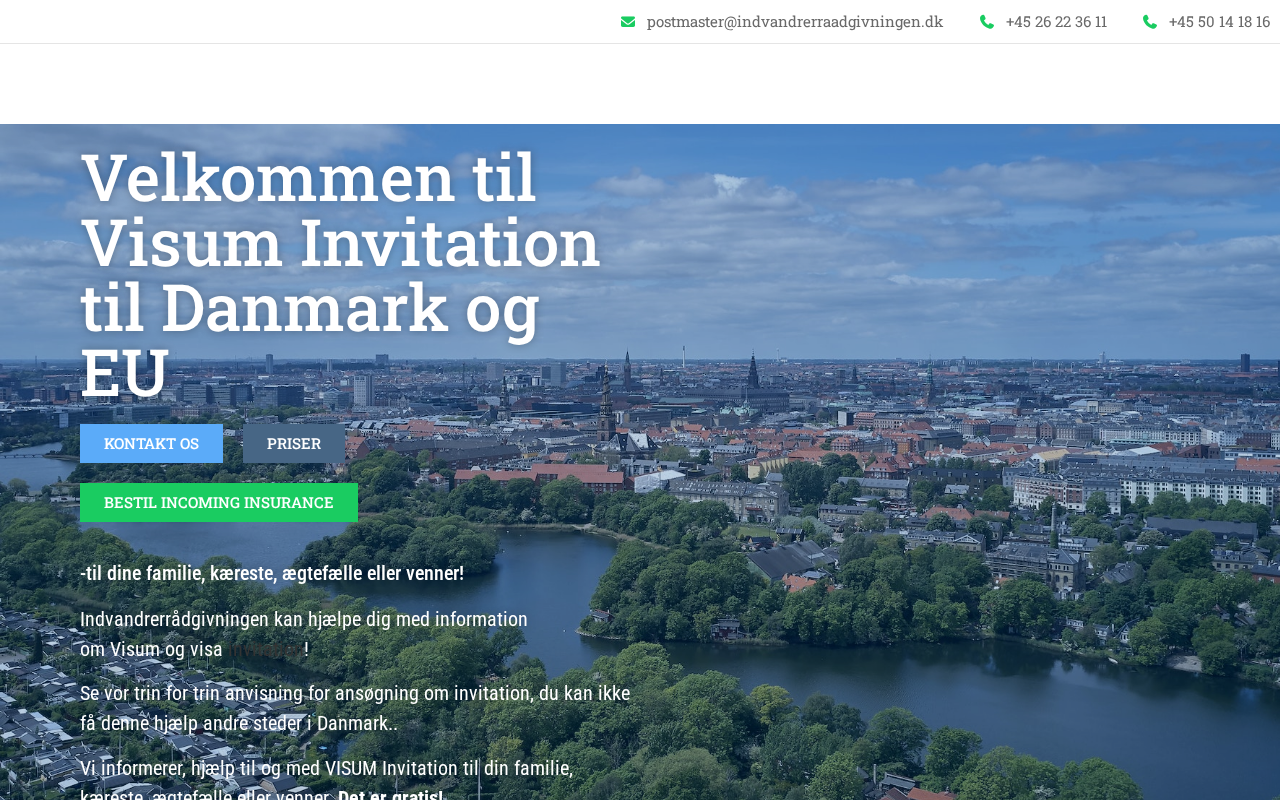Click the bold tagline '-til dine familie, kæreste'
The height and width of the screenshot is (800, 1280).
tap(272, 573)
